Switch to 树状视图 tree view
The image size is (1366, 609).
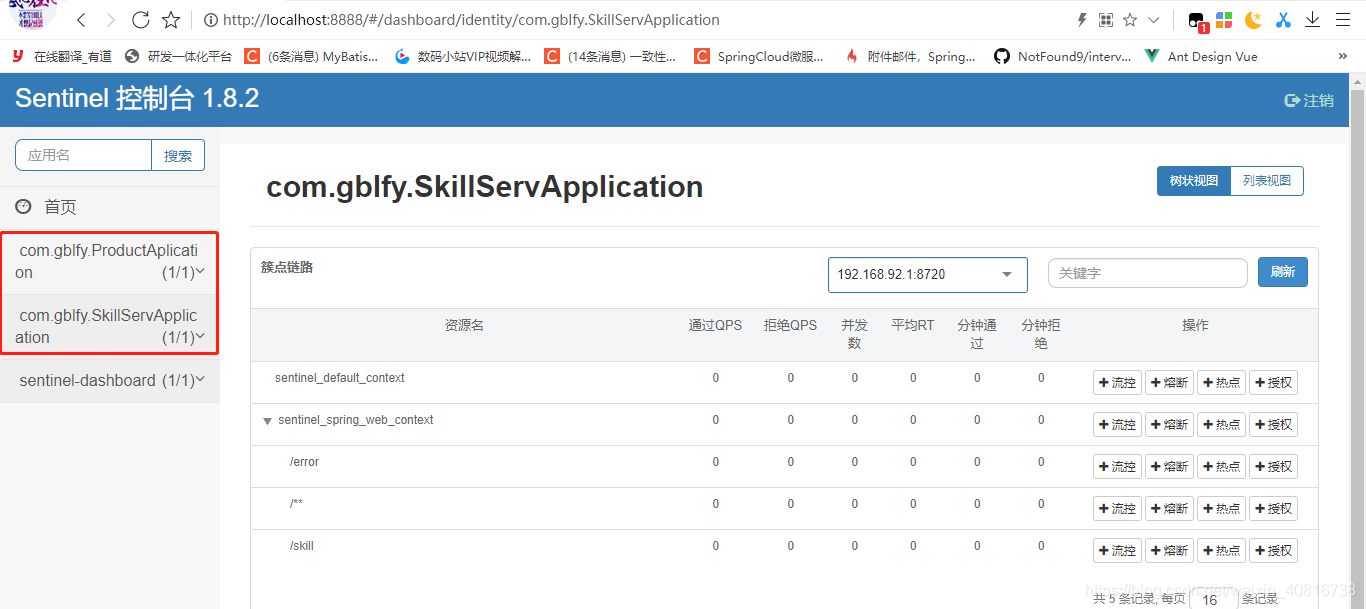(1194, 181)
